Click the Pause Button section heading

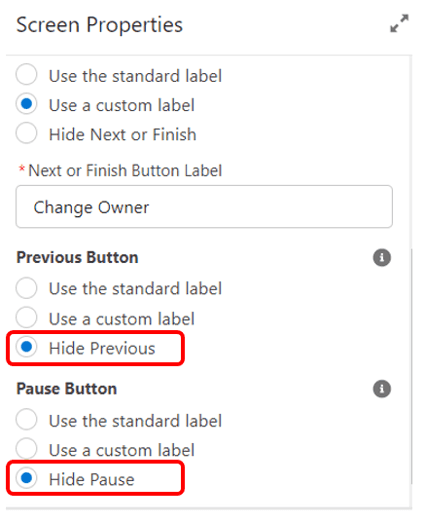tap(67, 389)
